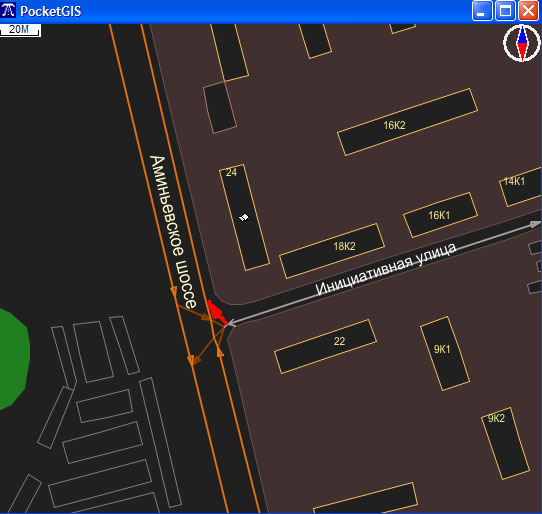This screenshot has width=542, height=514.
Task: Select building labeled 18К2
Action: 332,251
